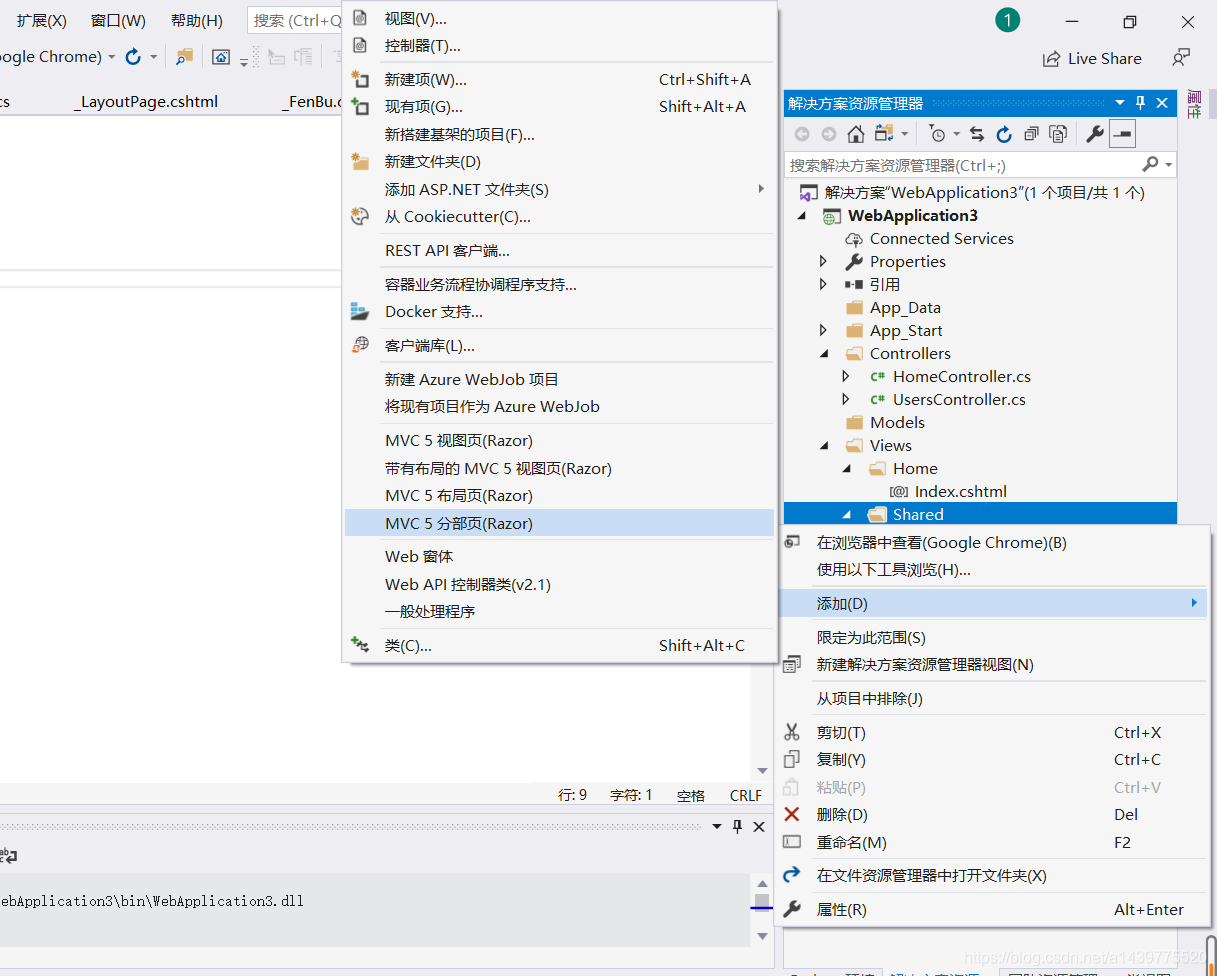The height and width of the screenshot is (976, 1217).
Task: Click the Live Share button
Action: 1092,59
